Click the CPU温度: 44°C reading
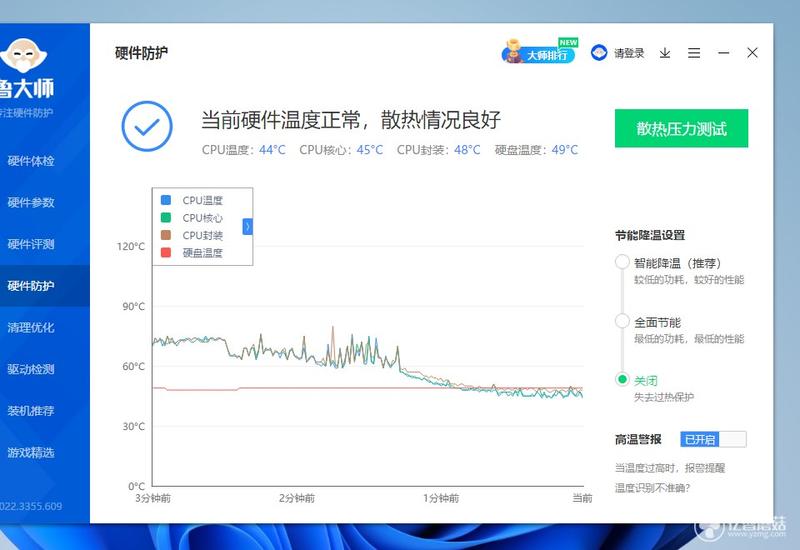Viewport: 800px width, 550px height. pos(243,150)
